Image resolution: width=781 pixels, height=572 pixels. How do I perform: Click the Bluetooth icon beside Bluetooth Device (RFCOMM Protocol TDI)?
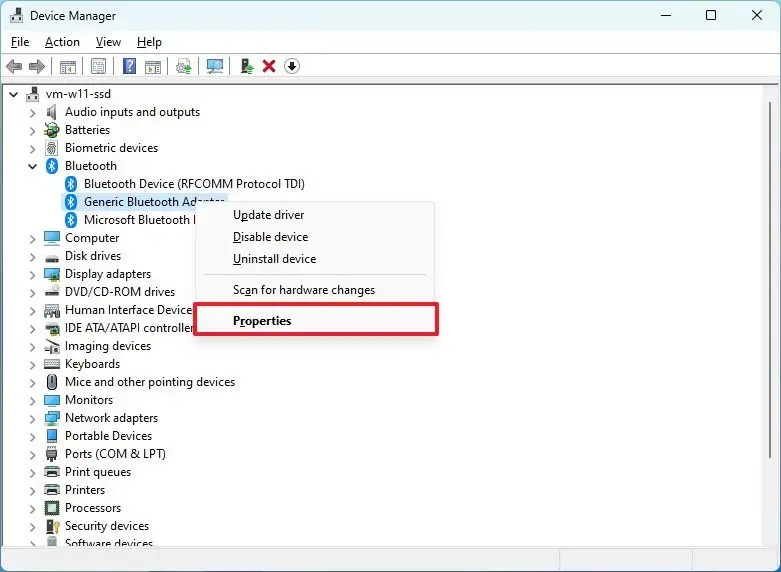(71, 184)
